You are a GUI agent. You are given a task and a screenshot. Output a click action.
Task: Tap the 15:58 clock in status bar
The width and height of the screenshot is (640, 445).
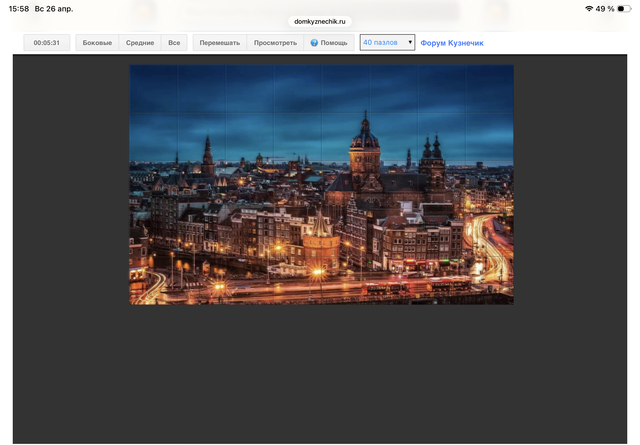pos(19,8)
